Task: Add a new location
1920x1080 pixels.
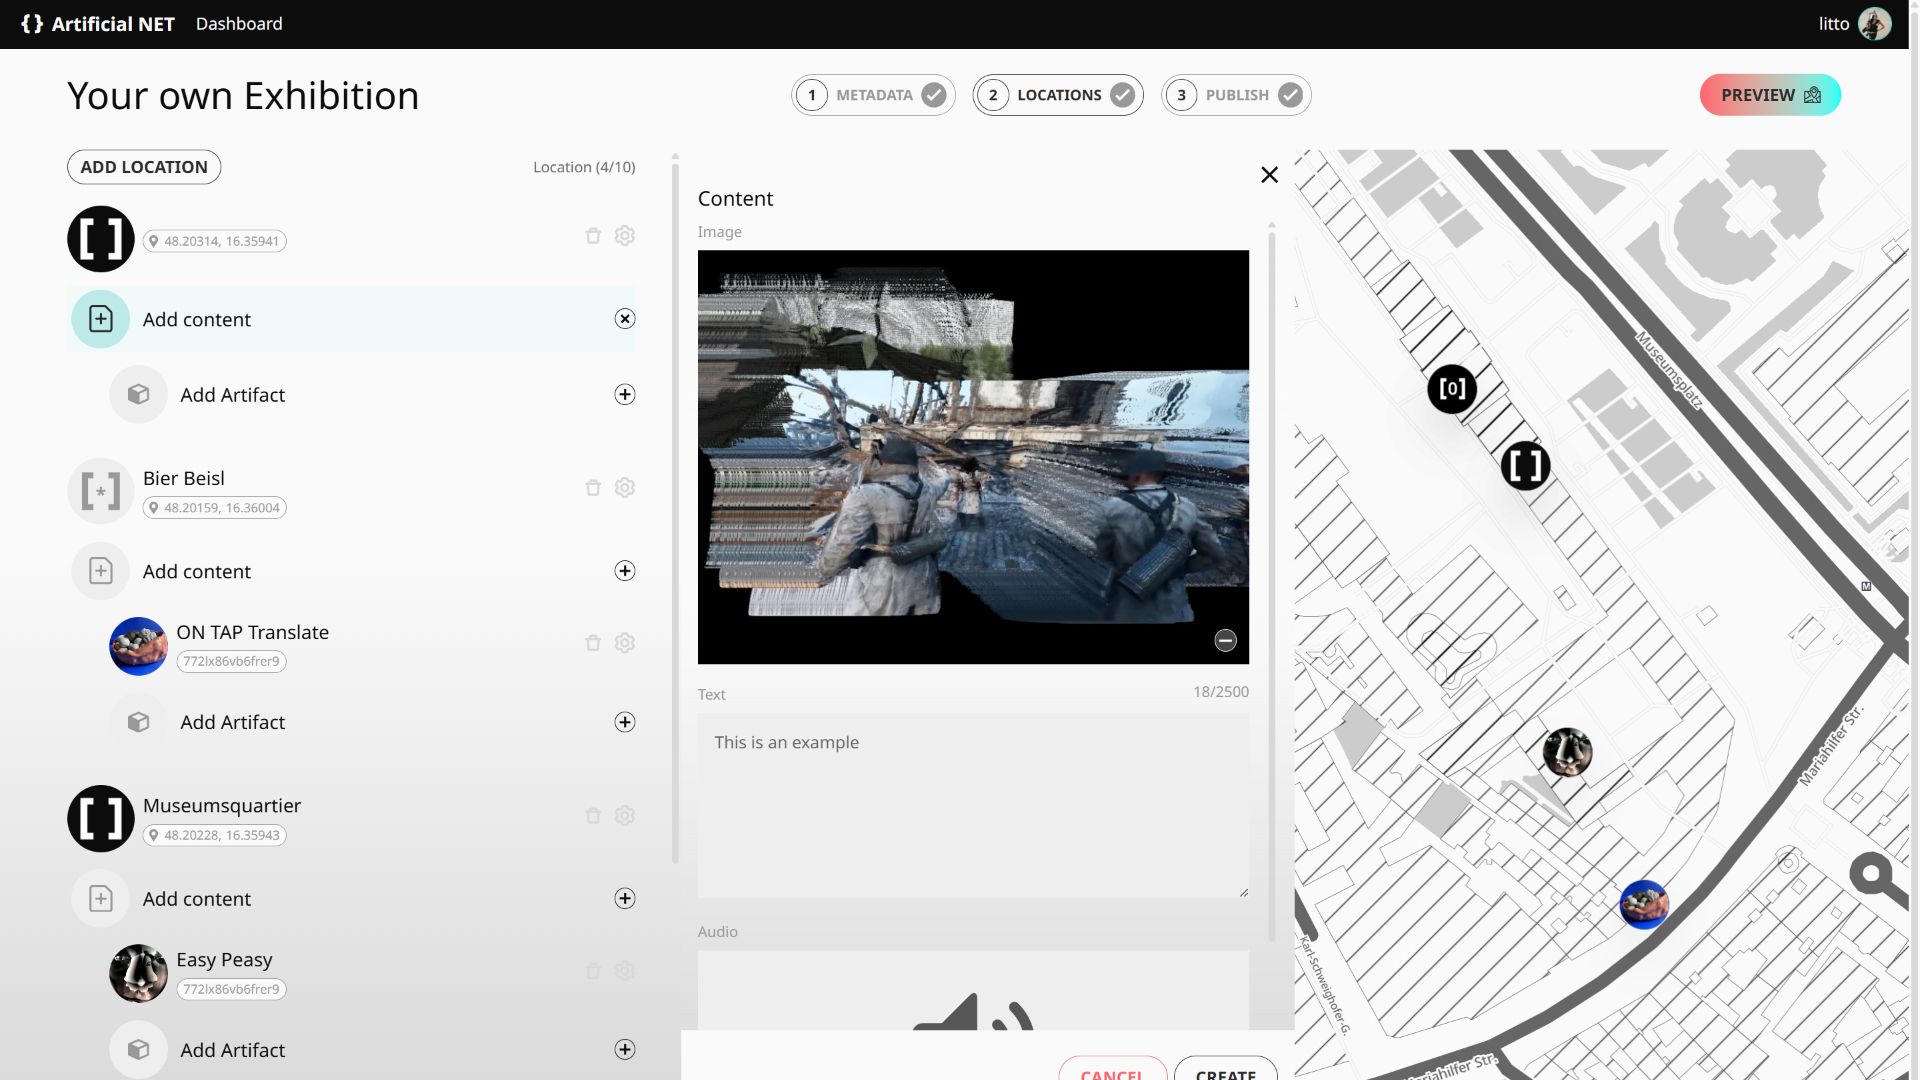Action: (144, 167)
